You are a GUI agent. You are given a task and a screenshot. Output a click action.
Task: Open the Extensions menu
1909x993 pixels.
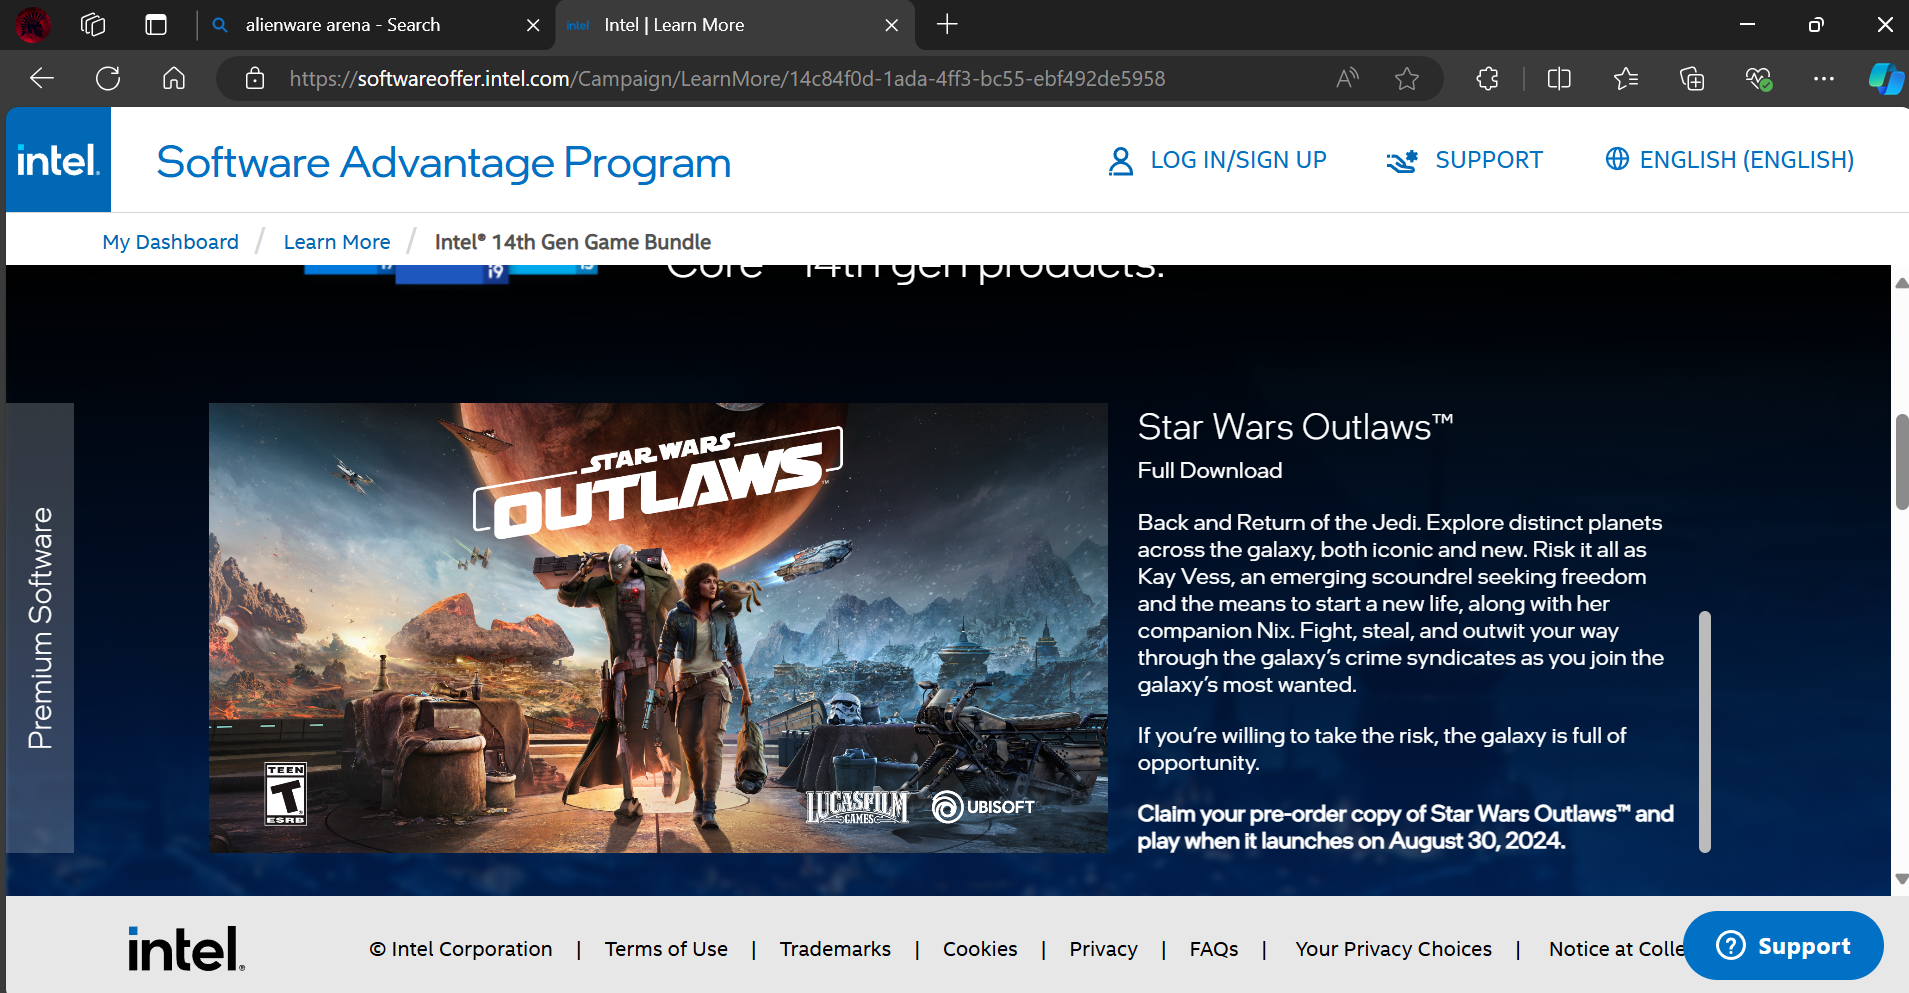[x=1487, y=78]
